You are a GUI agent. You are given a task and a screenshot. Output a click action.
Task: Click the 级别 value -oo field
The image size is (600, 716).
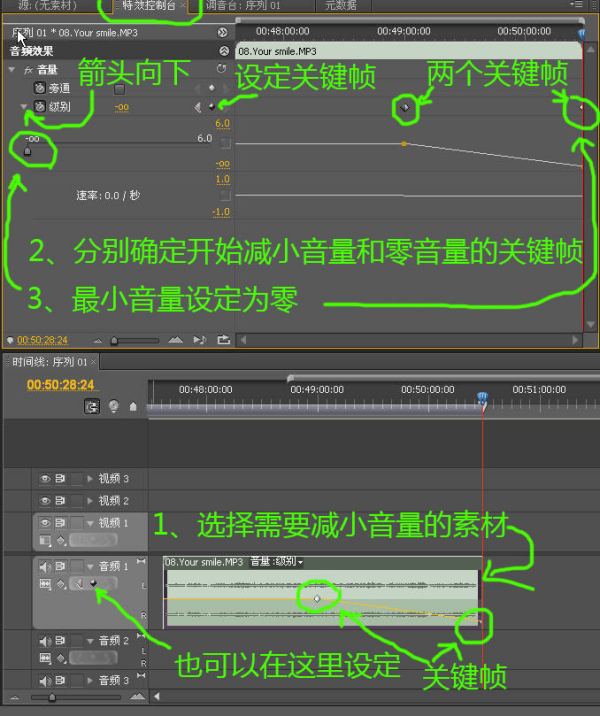pos(121,108)
